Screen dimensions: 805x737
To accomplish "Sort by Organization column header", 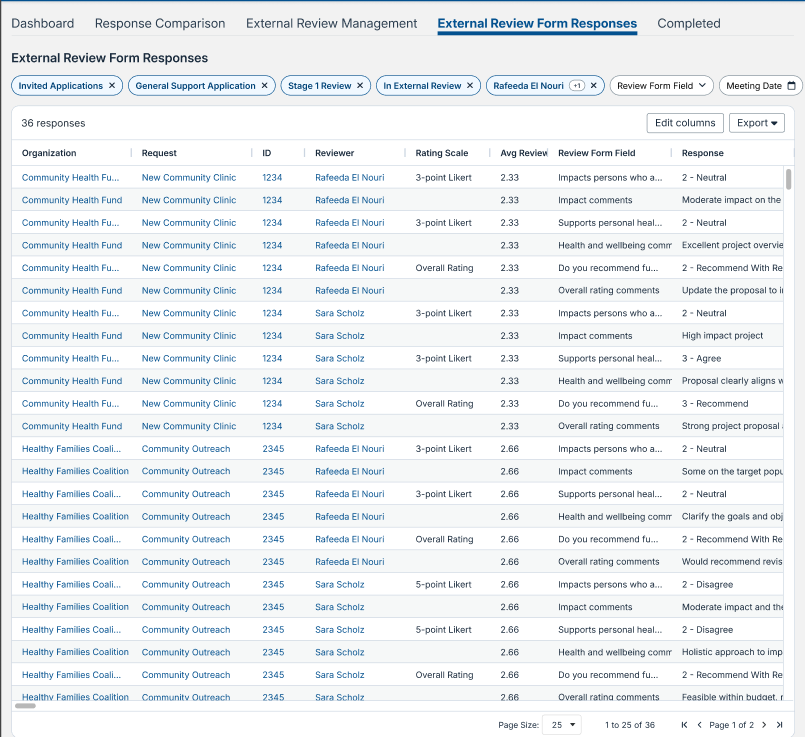I will [x=49, y=153].
